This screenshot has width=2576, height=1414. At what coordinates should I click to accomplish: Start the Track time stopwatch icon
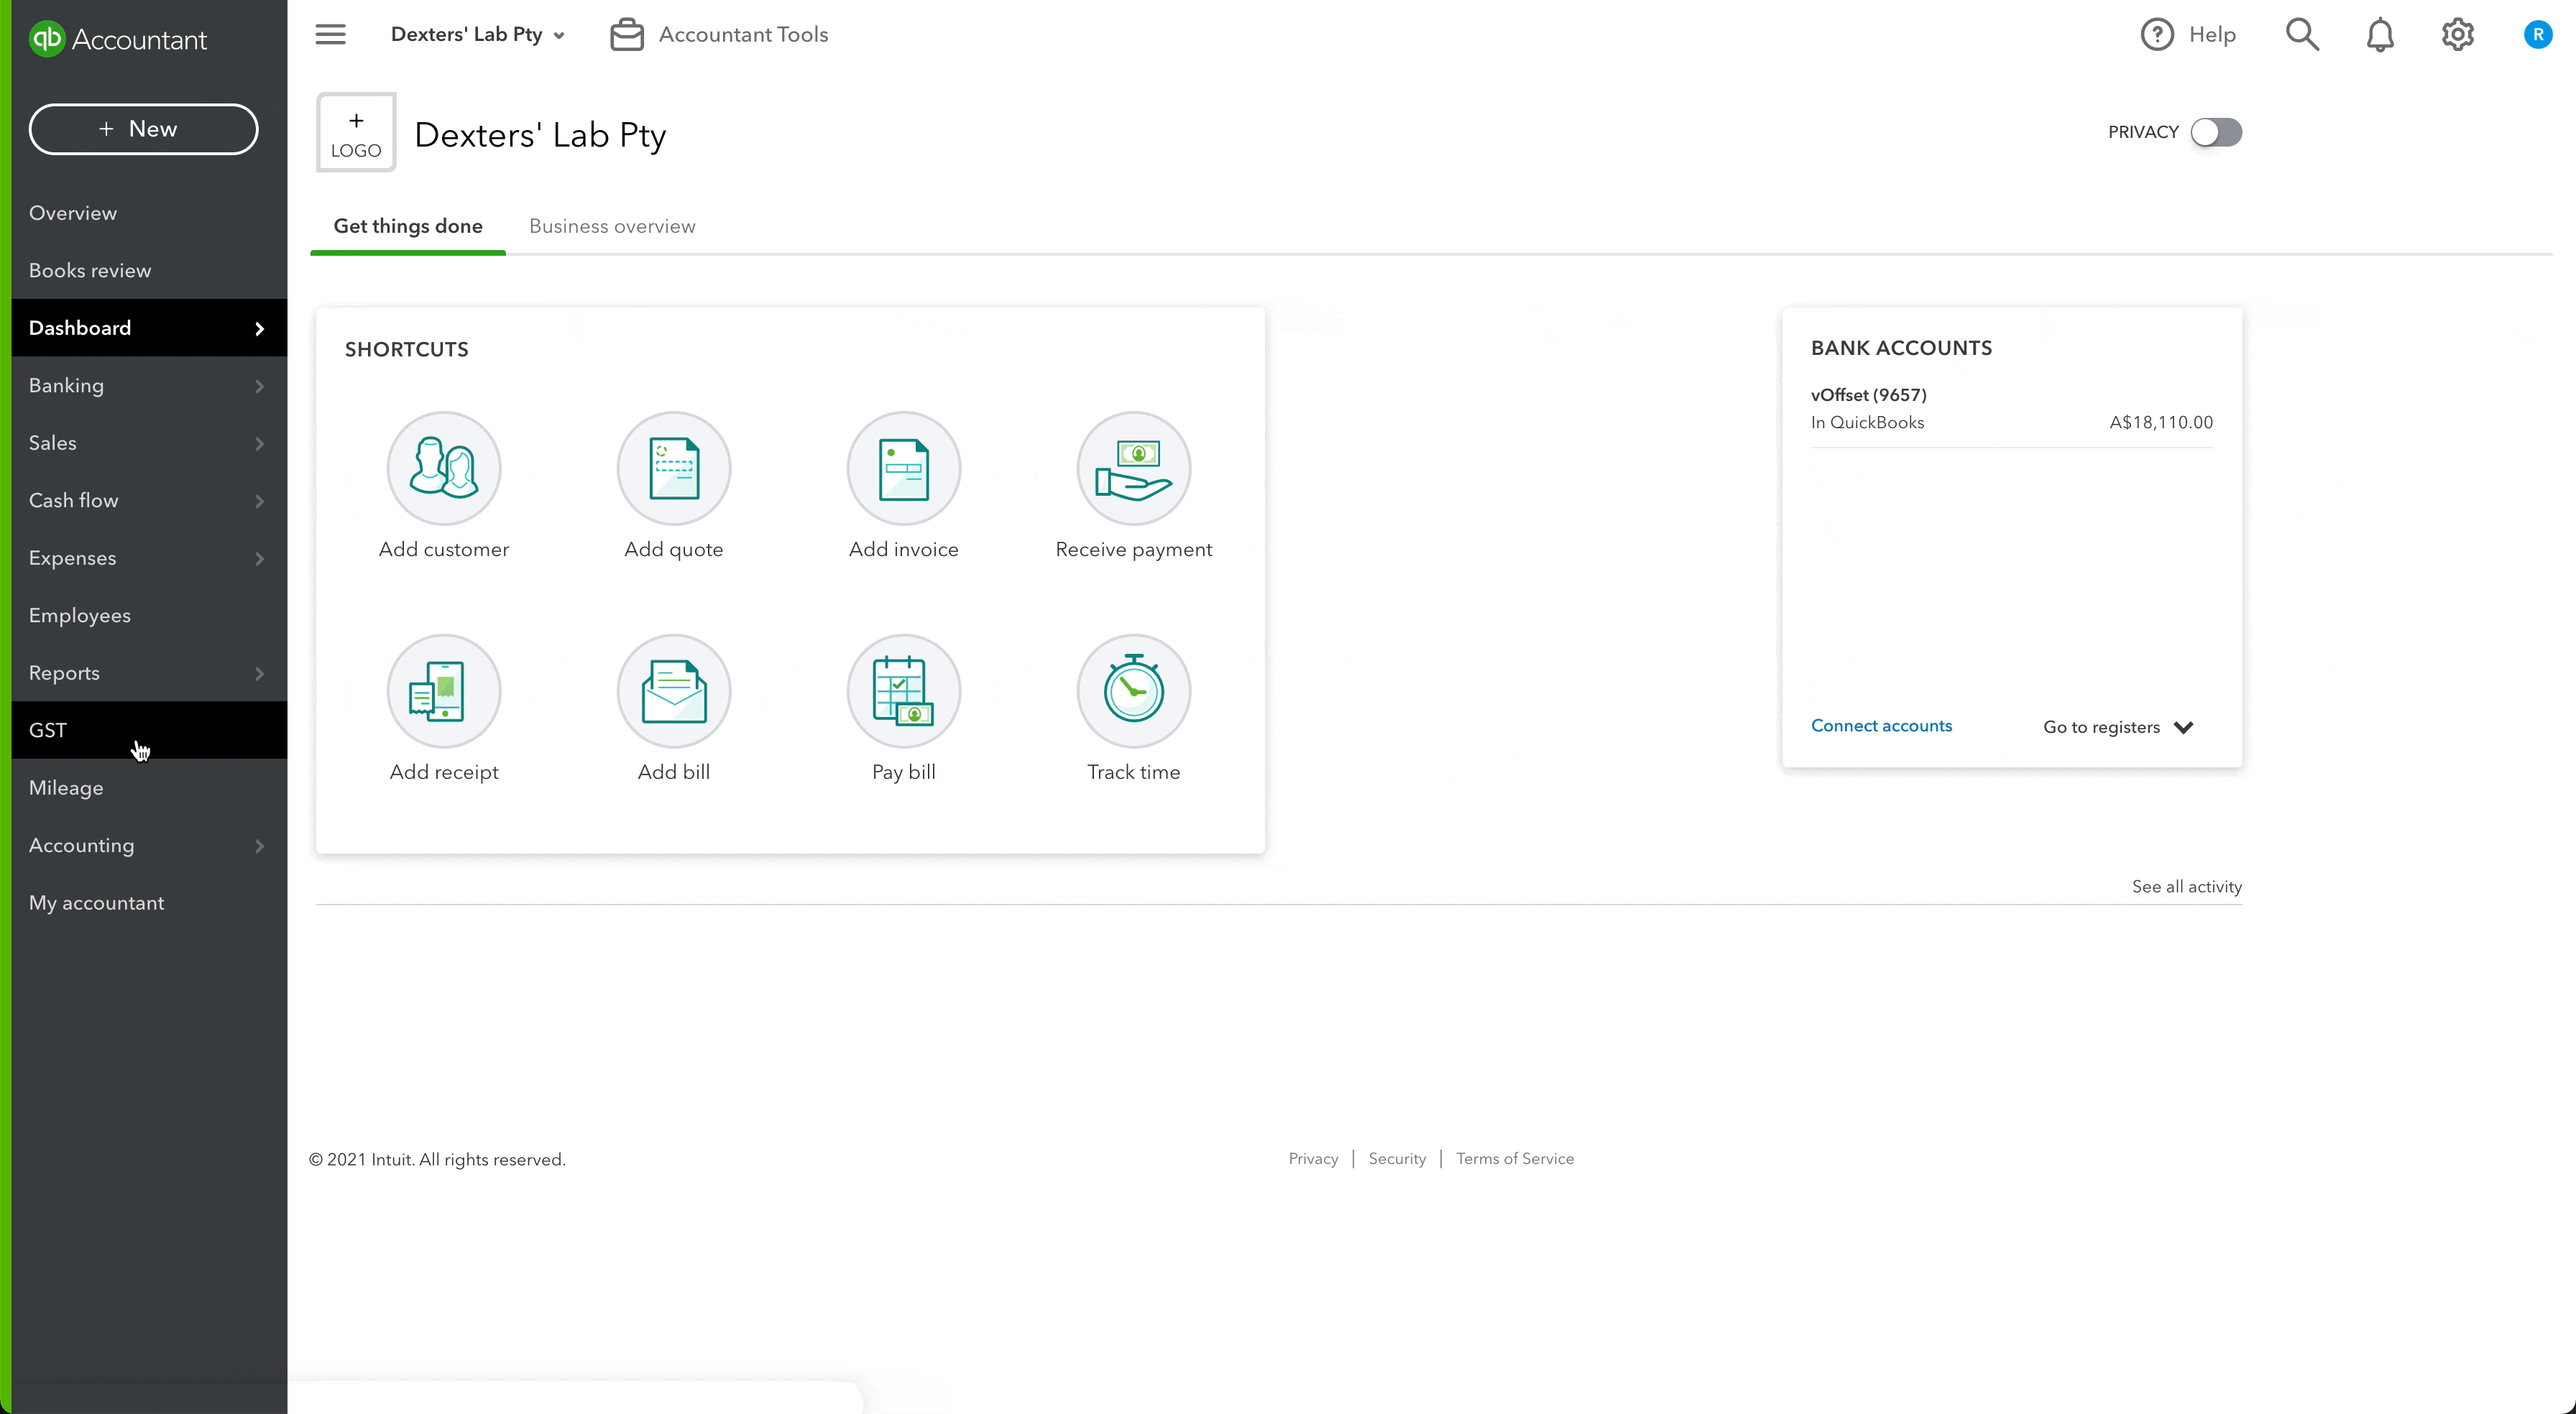click(1133, 691)
